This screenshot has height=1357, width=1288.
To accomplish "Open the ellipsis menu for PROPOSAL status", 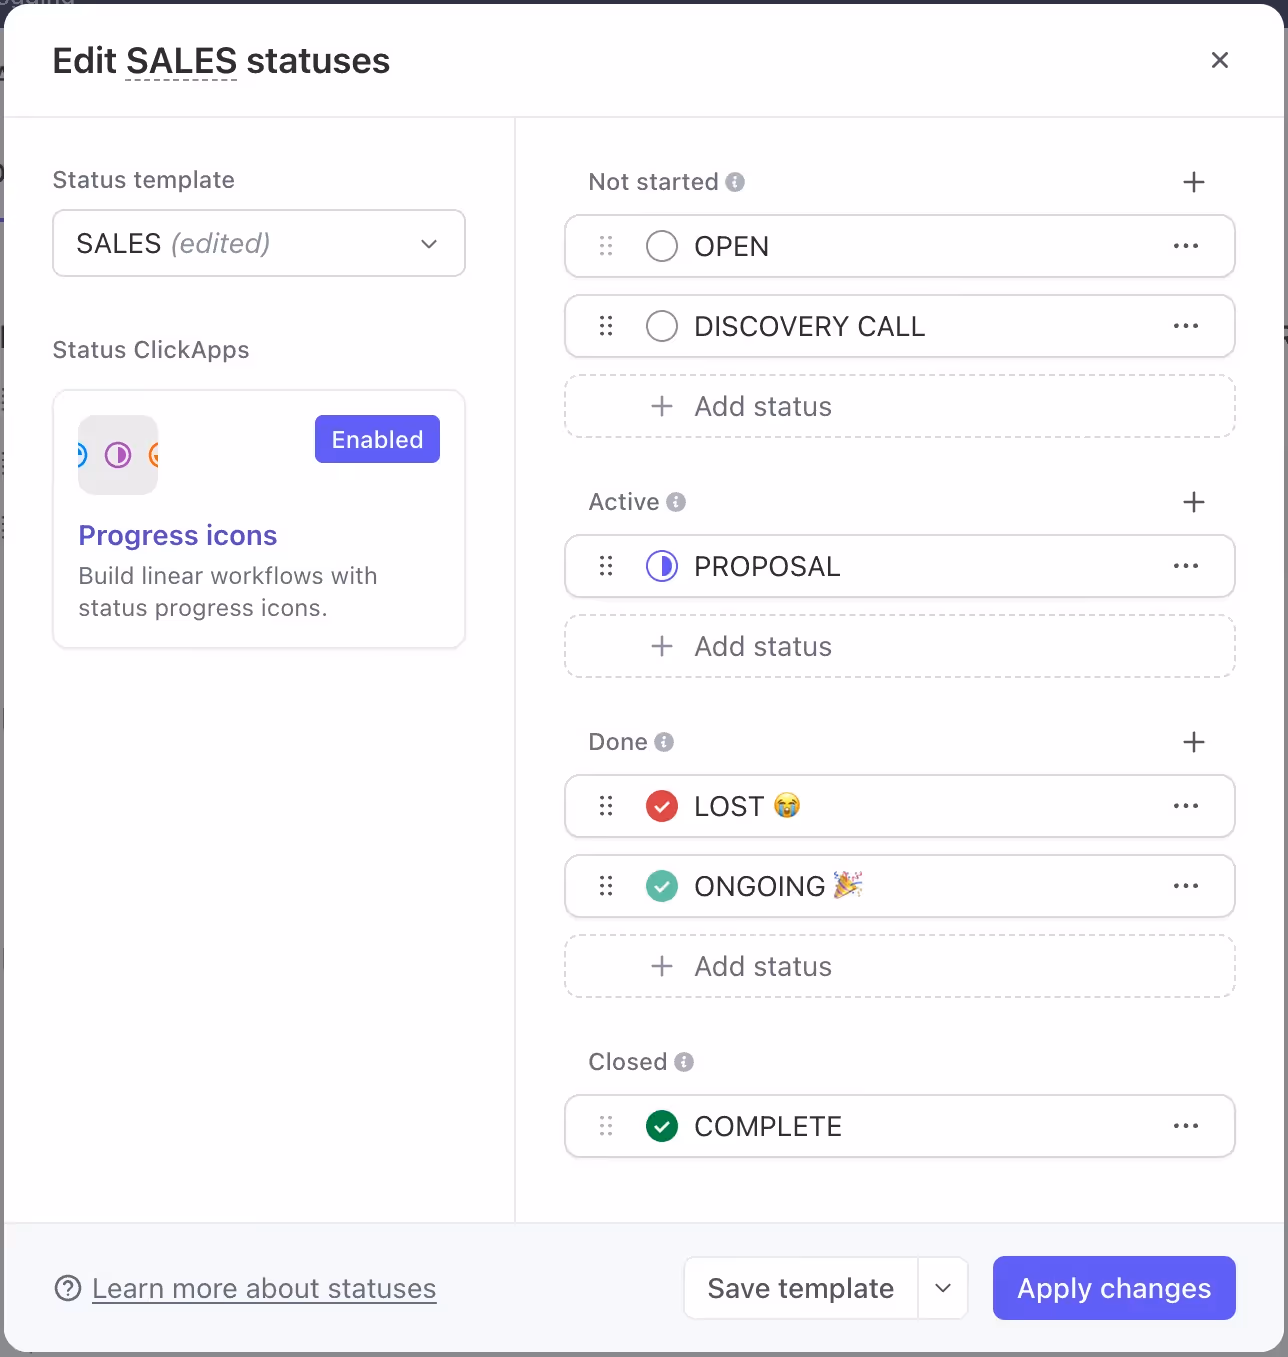I will [x=1185, y=566].
